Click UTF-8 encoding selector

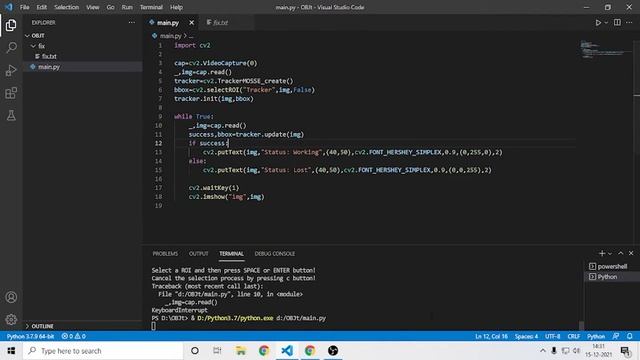pyautogui.click(x=553, y=336)
